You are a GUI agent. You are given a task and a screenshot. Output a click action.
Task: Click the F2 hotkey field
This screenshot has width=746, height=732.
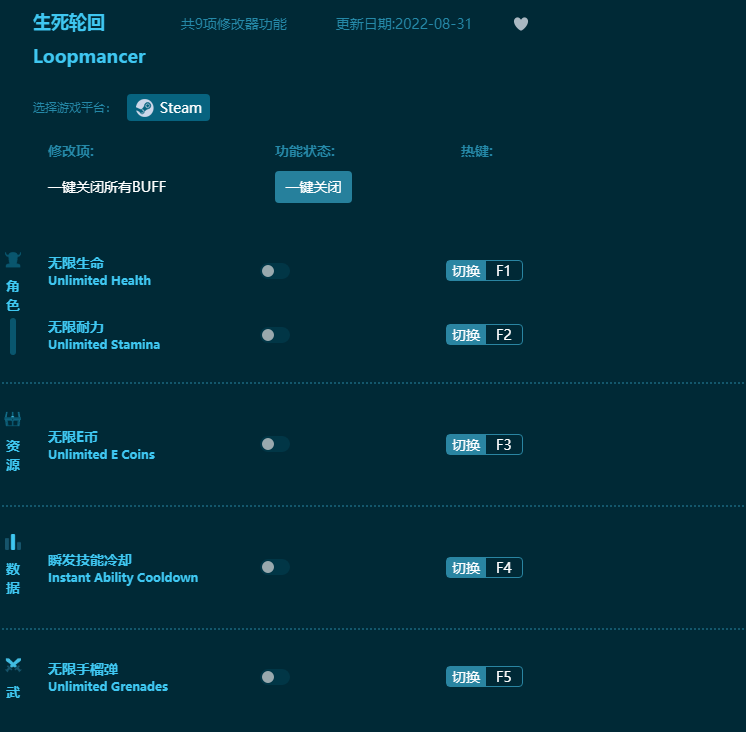click(504, 334)
